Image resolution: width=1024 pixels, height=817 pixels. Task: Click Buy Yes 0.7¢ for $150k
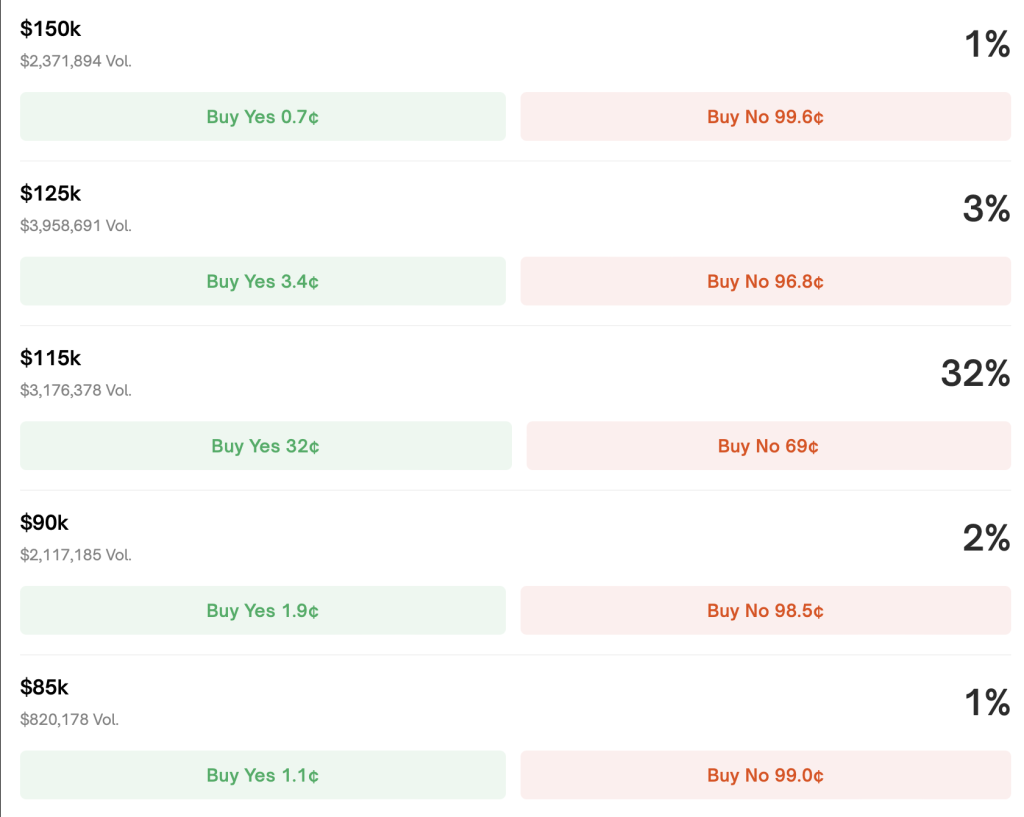pyautogui.click(x=263, y=116)
